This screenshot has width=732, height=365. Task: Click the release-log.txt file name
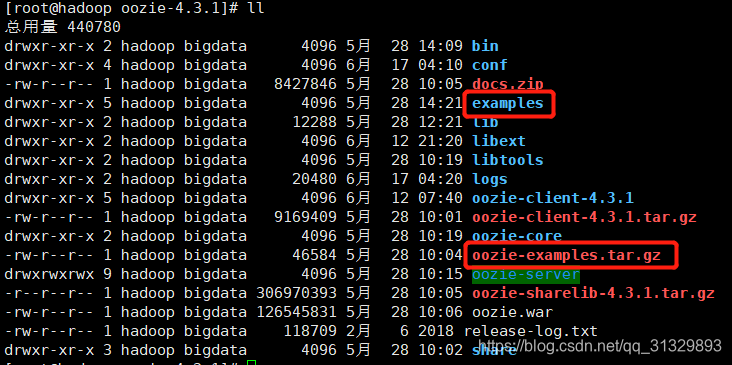530,331
